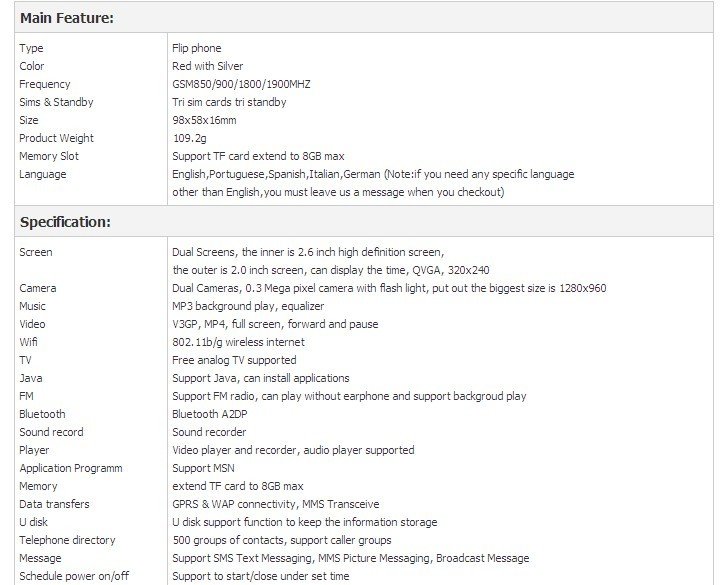This screenshot has width=722, height=585.
Task: Click the Screen row label
Action: pyautogui.click(x=36, y=252)
